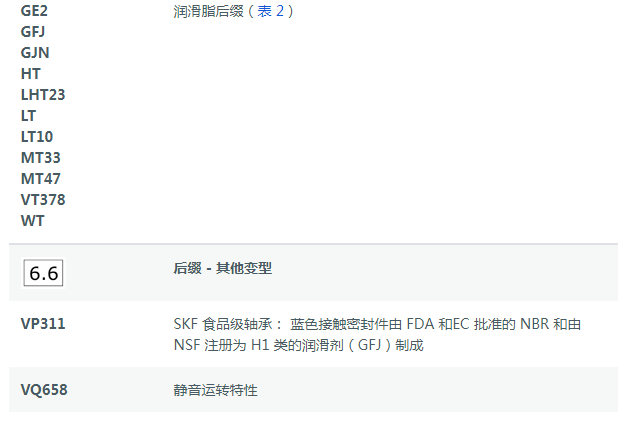Click the VQ658 suffix label
The image size is (625, 423).
click(x=44, y=390)
